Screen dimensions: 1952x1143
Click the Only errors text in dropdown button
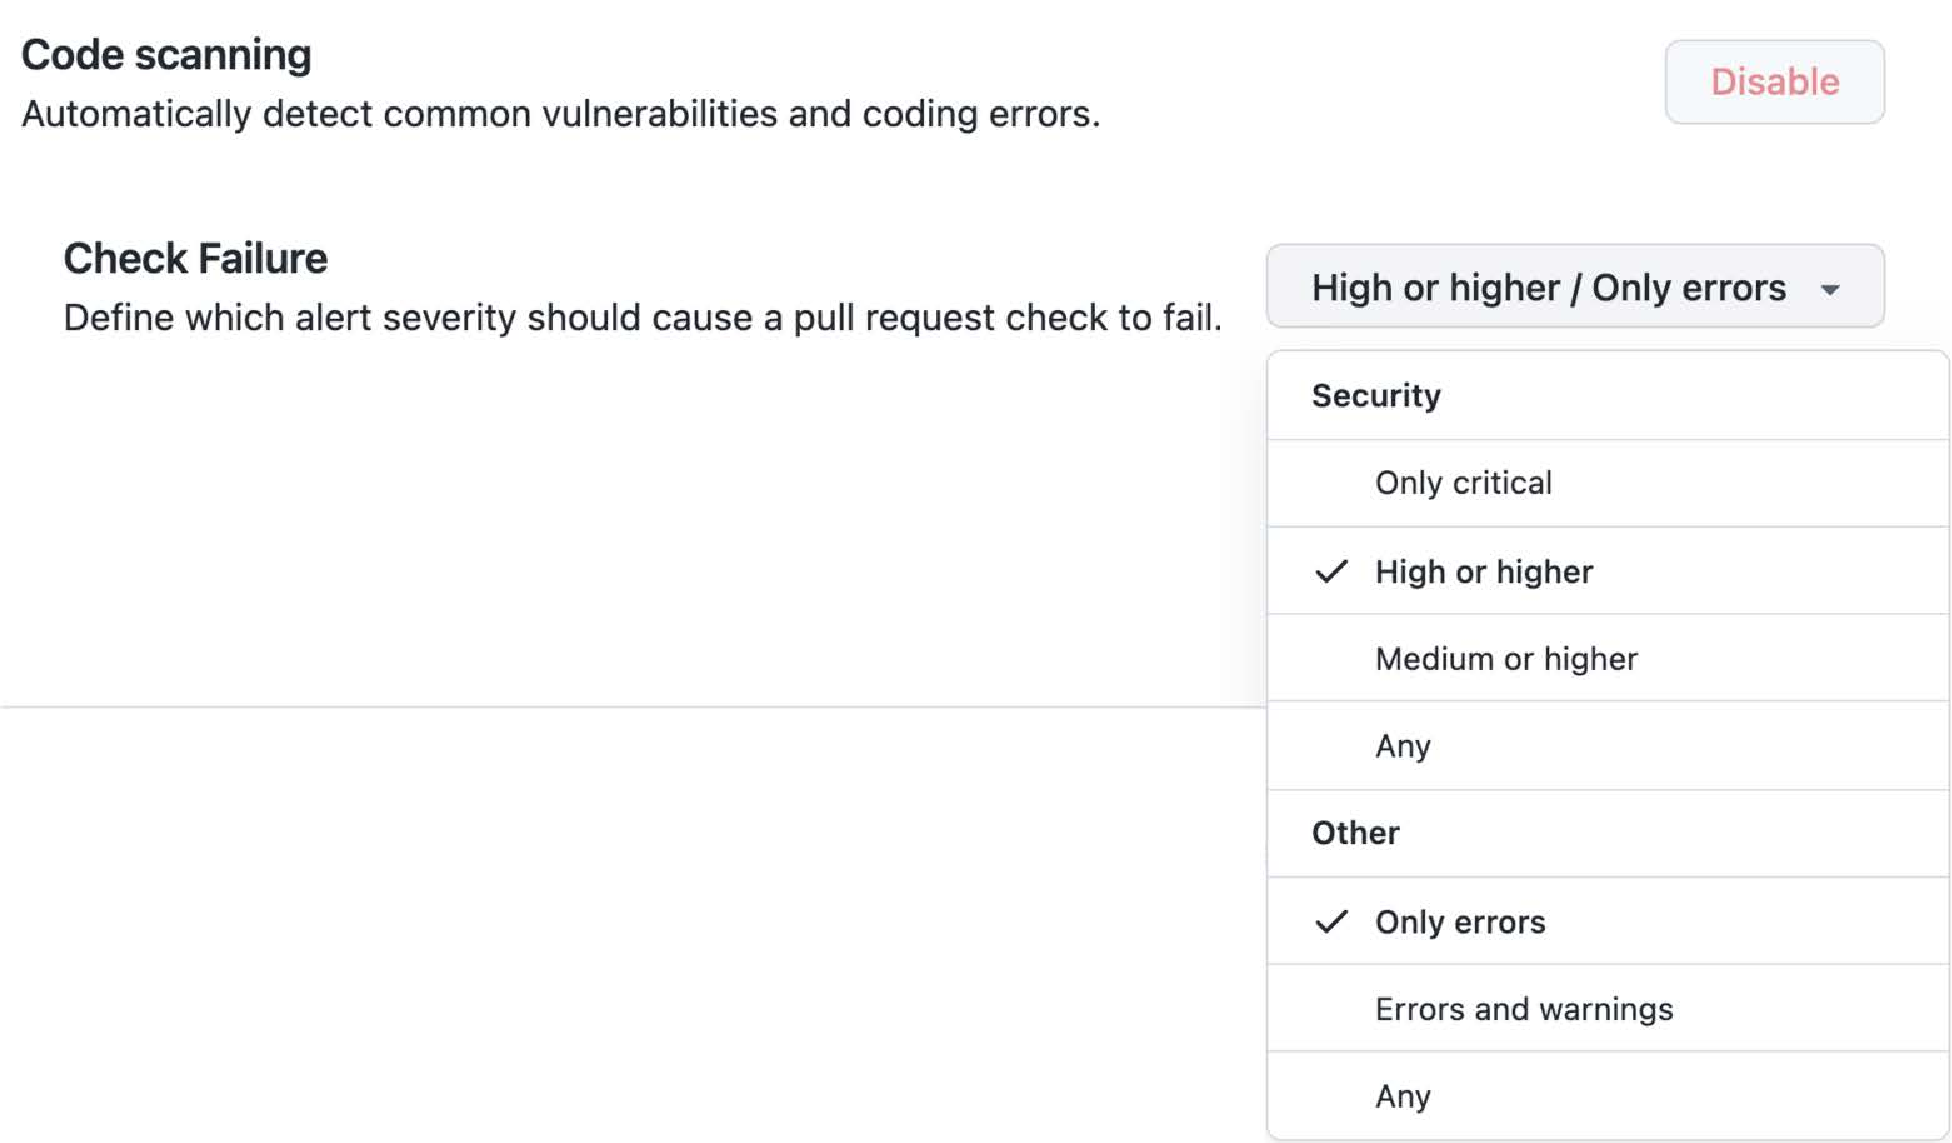[x=1689, y=288]
